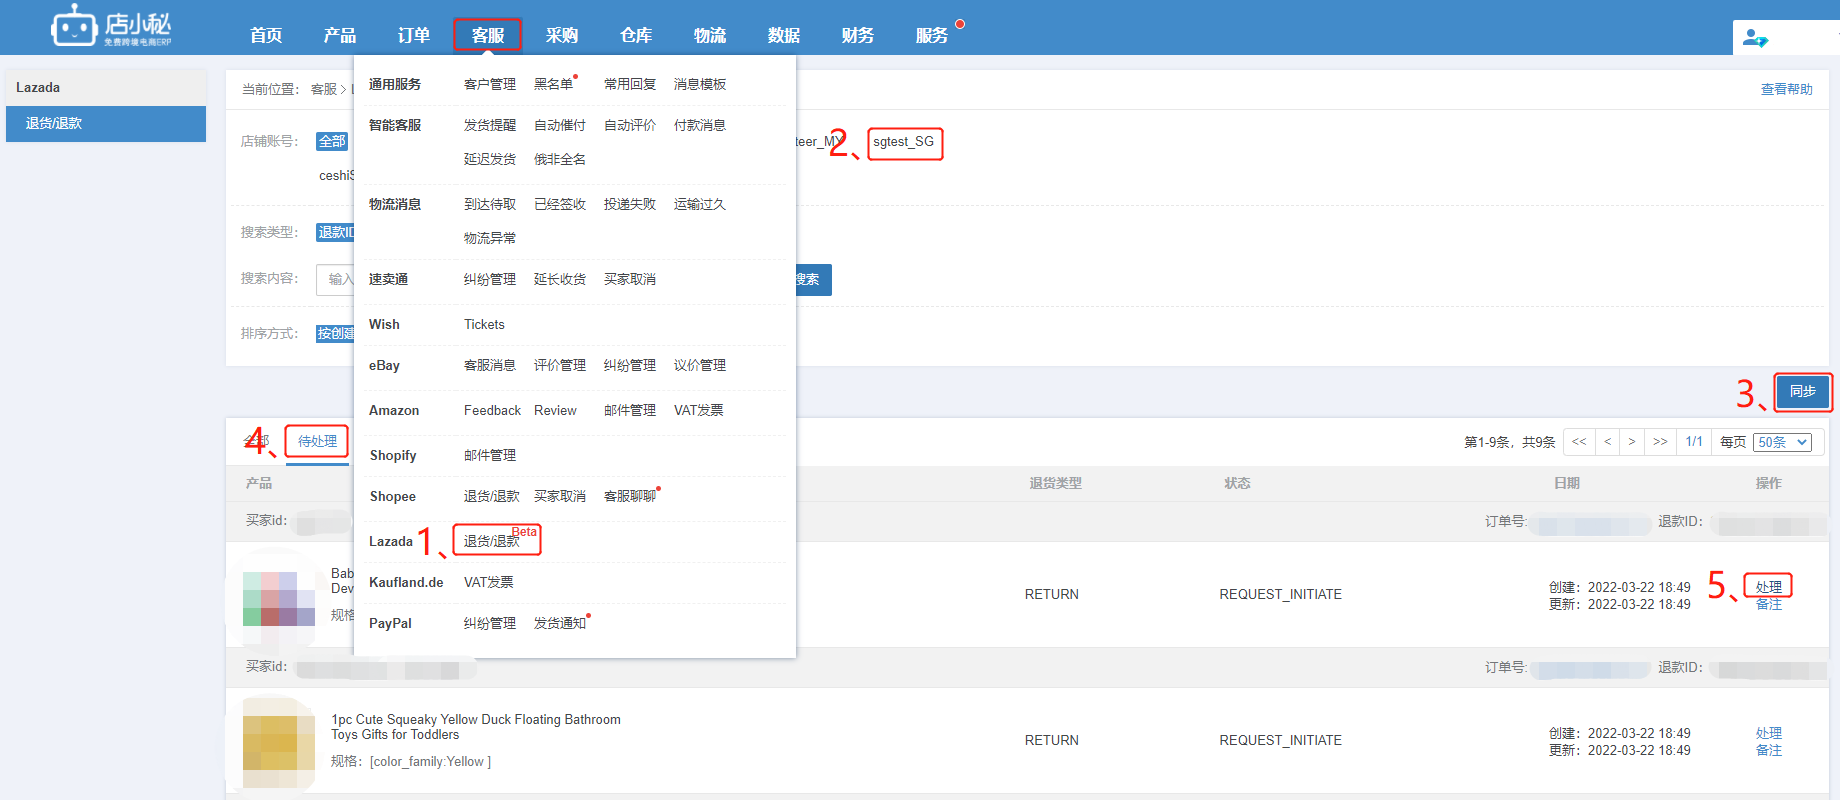Open 黑名单 under 通用服务
1840x800 pixels.
point(554,84)
